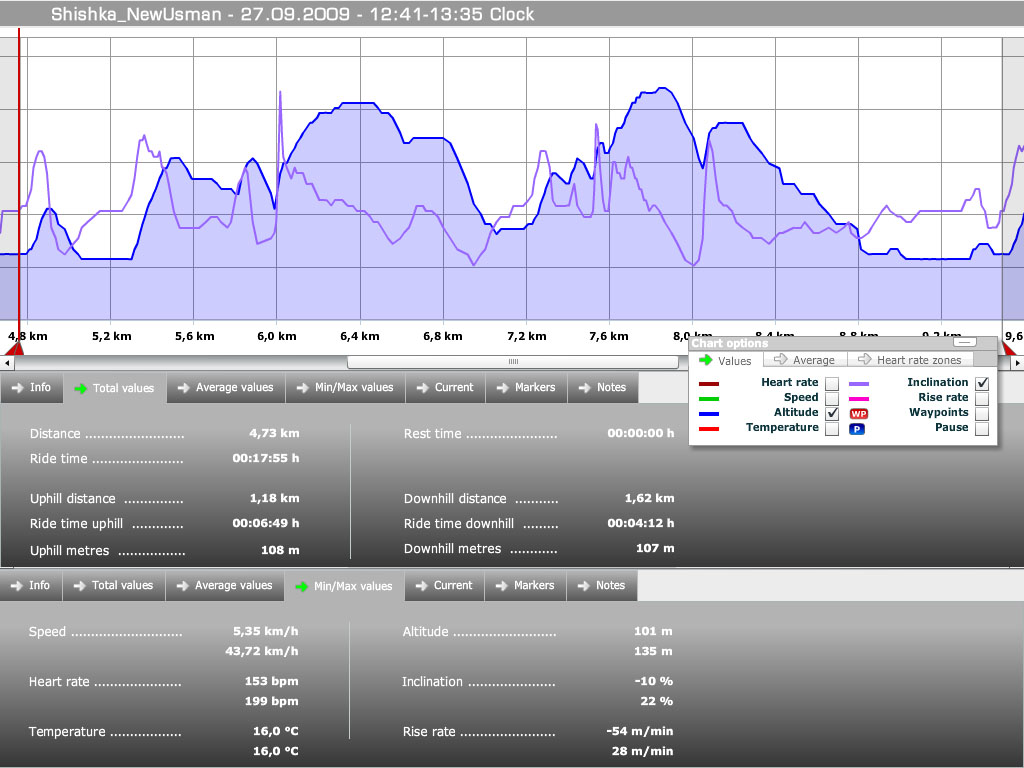The image size is (1024, 768).
Task: Click the scroll right arrow of chart scrollbar
Action: [1017, 363]
